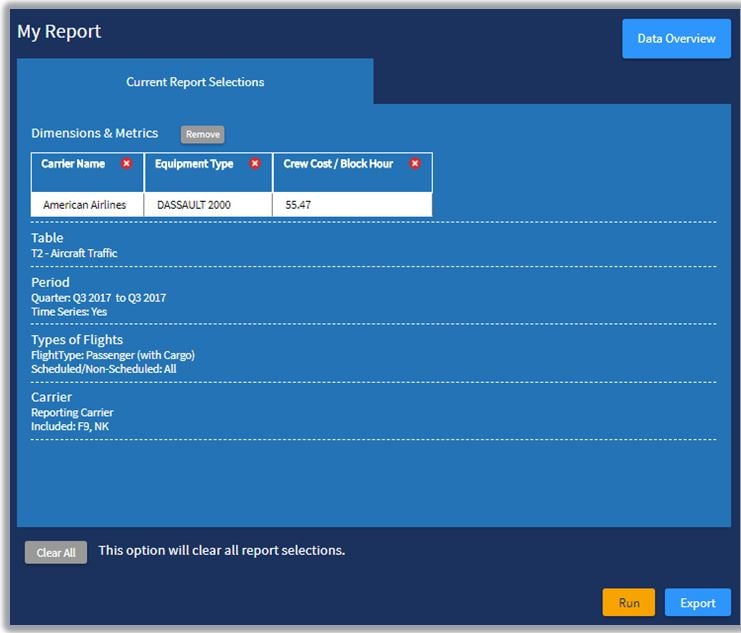Screen dimensions: 741x633
Task: Click the Crew Cost / Block Hour header text
Action: 338,164
